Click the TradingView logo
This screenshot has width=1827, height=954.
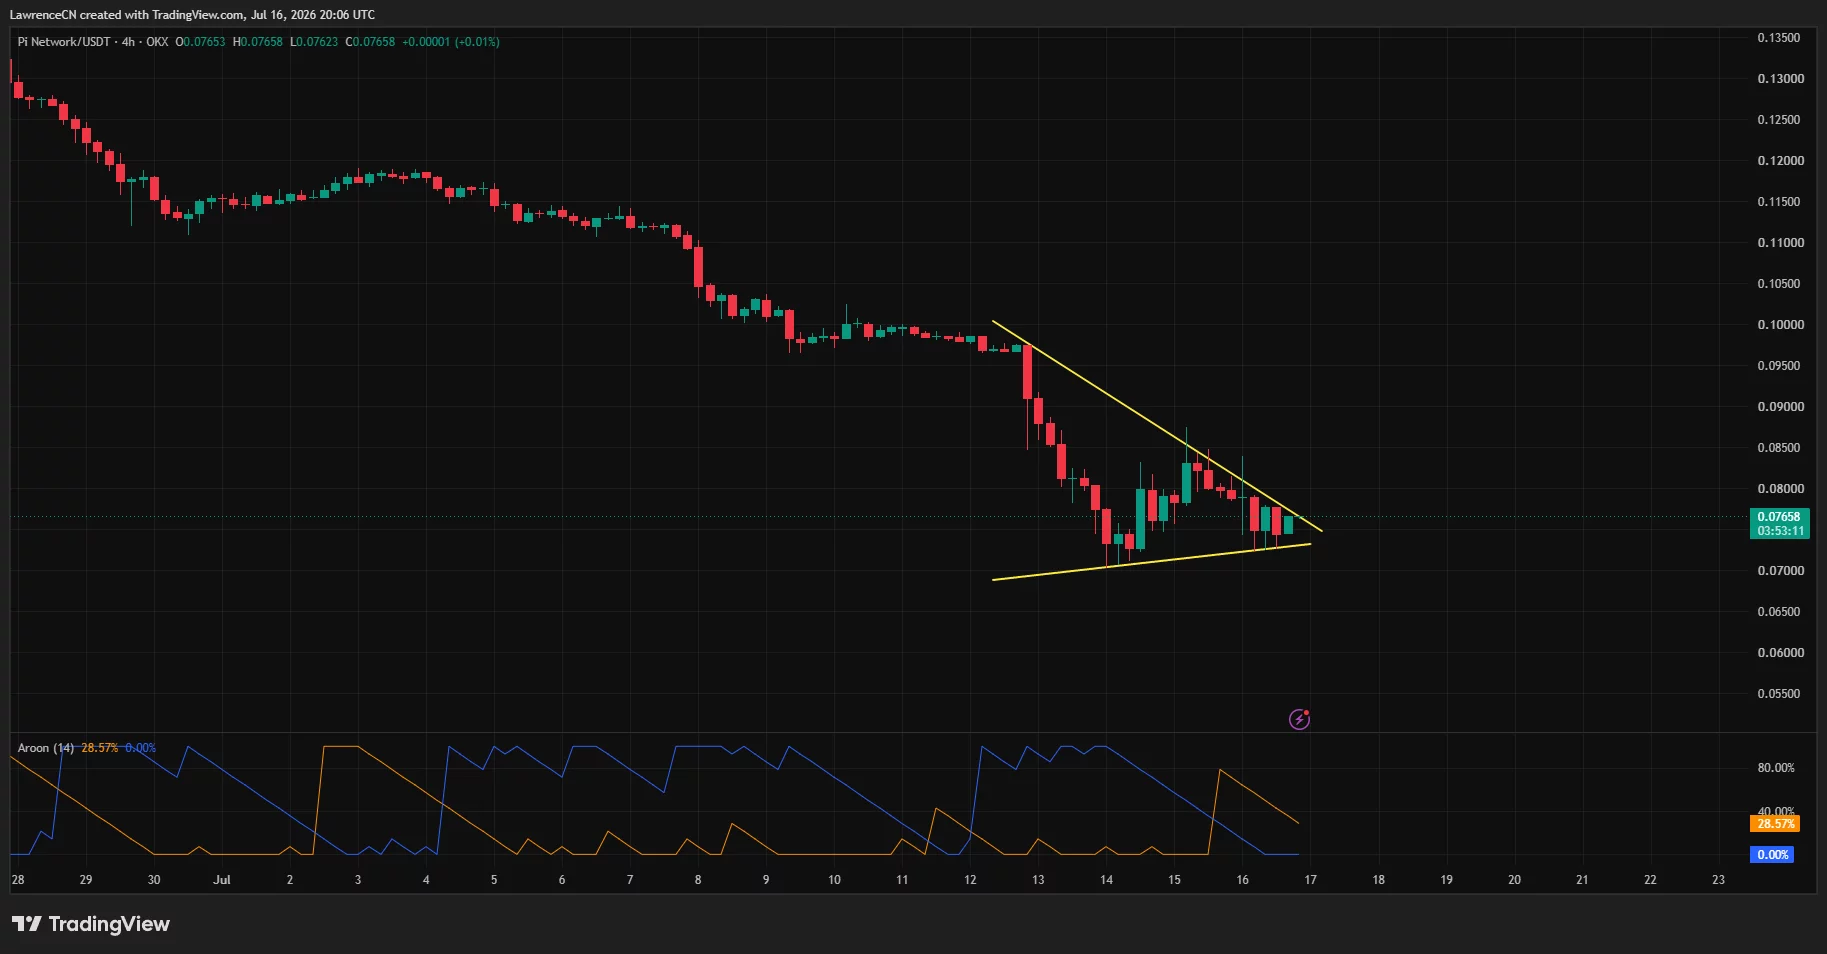pos(91,924)
